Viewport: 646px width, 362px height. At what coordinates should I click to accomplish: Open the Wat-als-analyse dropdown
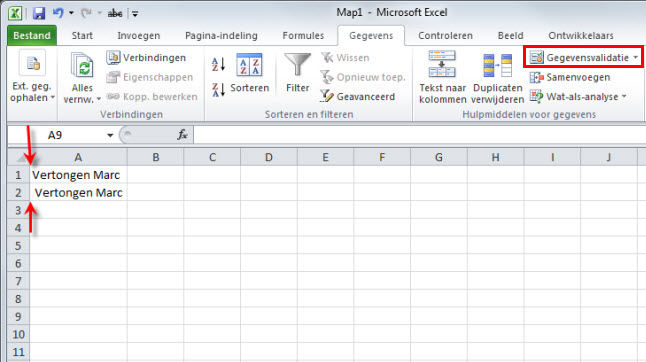coord(578,97)
